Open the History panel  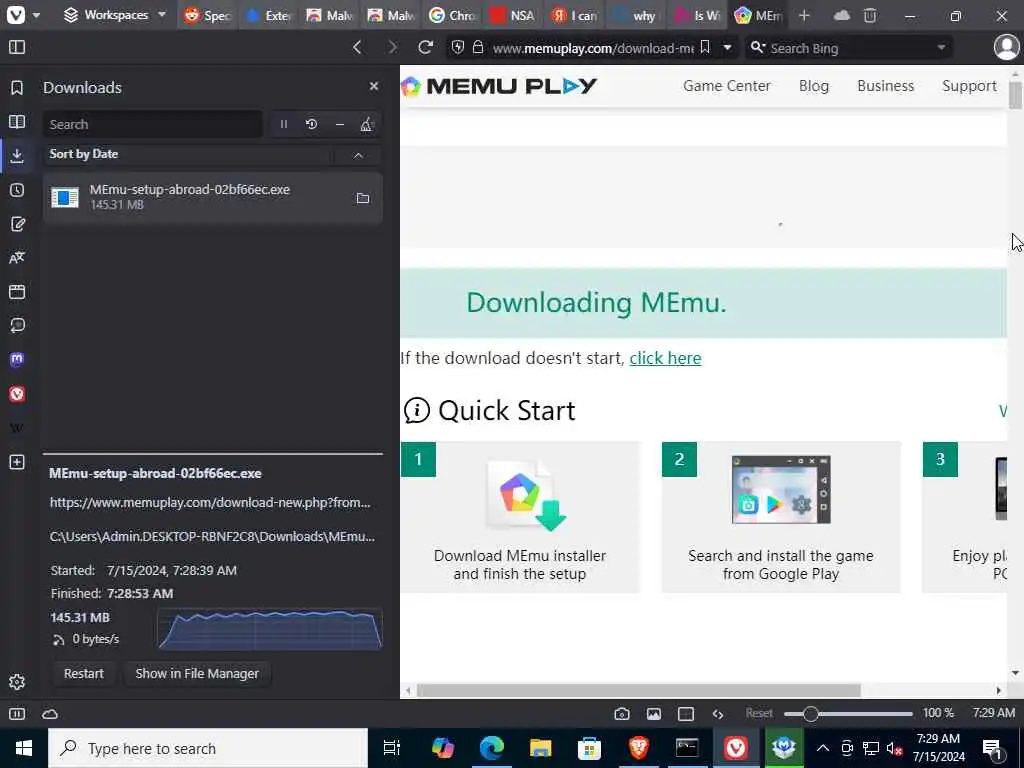point(17,190)
